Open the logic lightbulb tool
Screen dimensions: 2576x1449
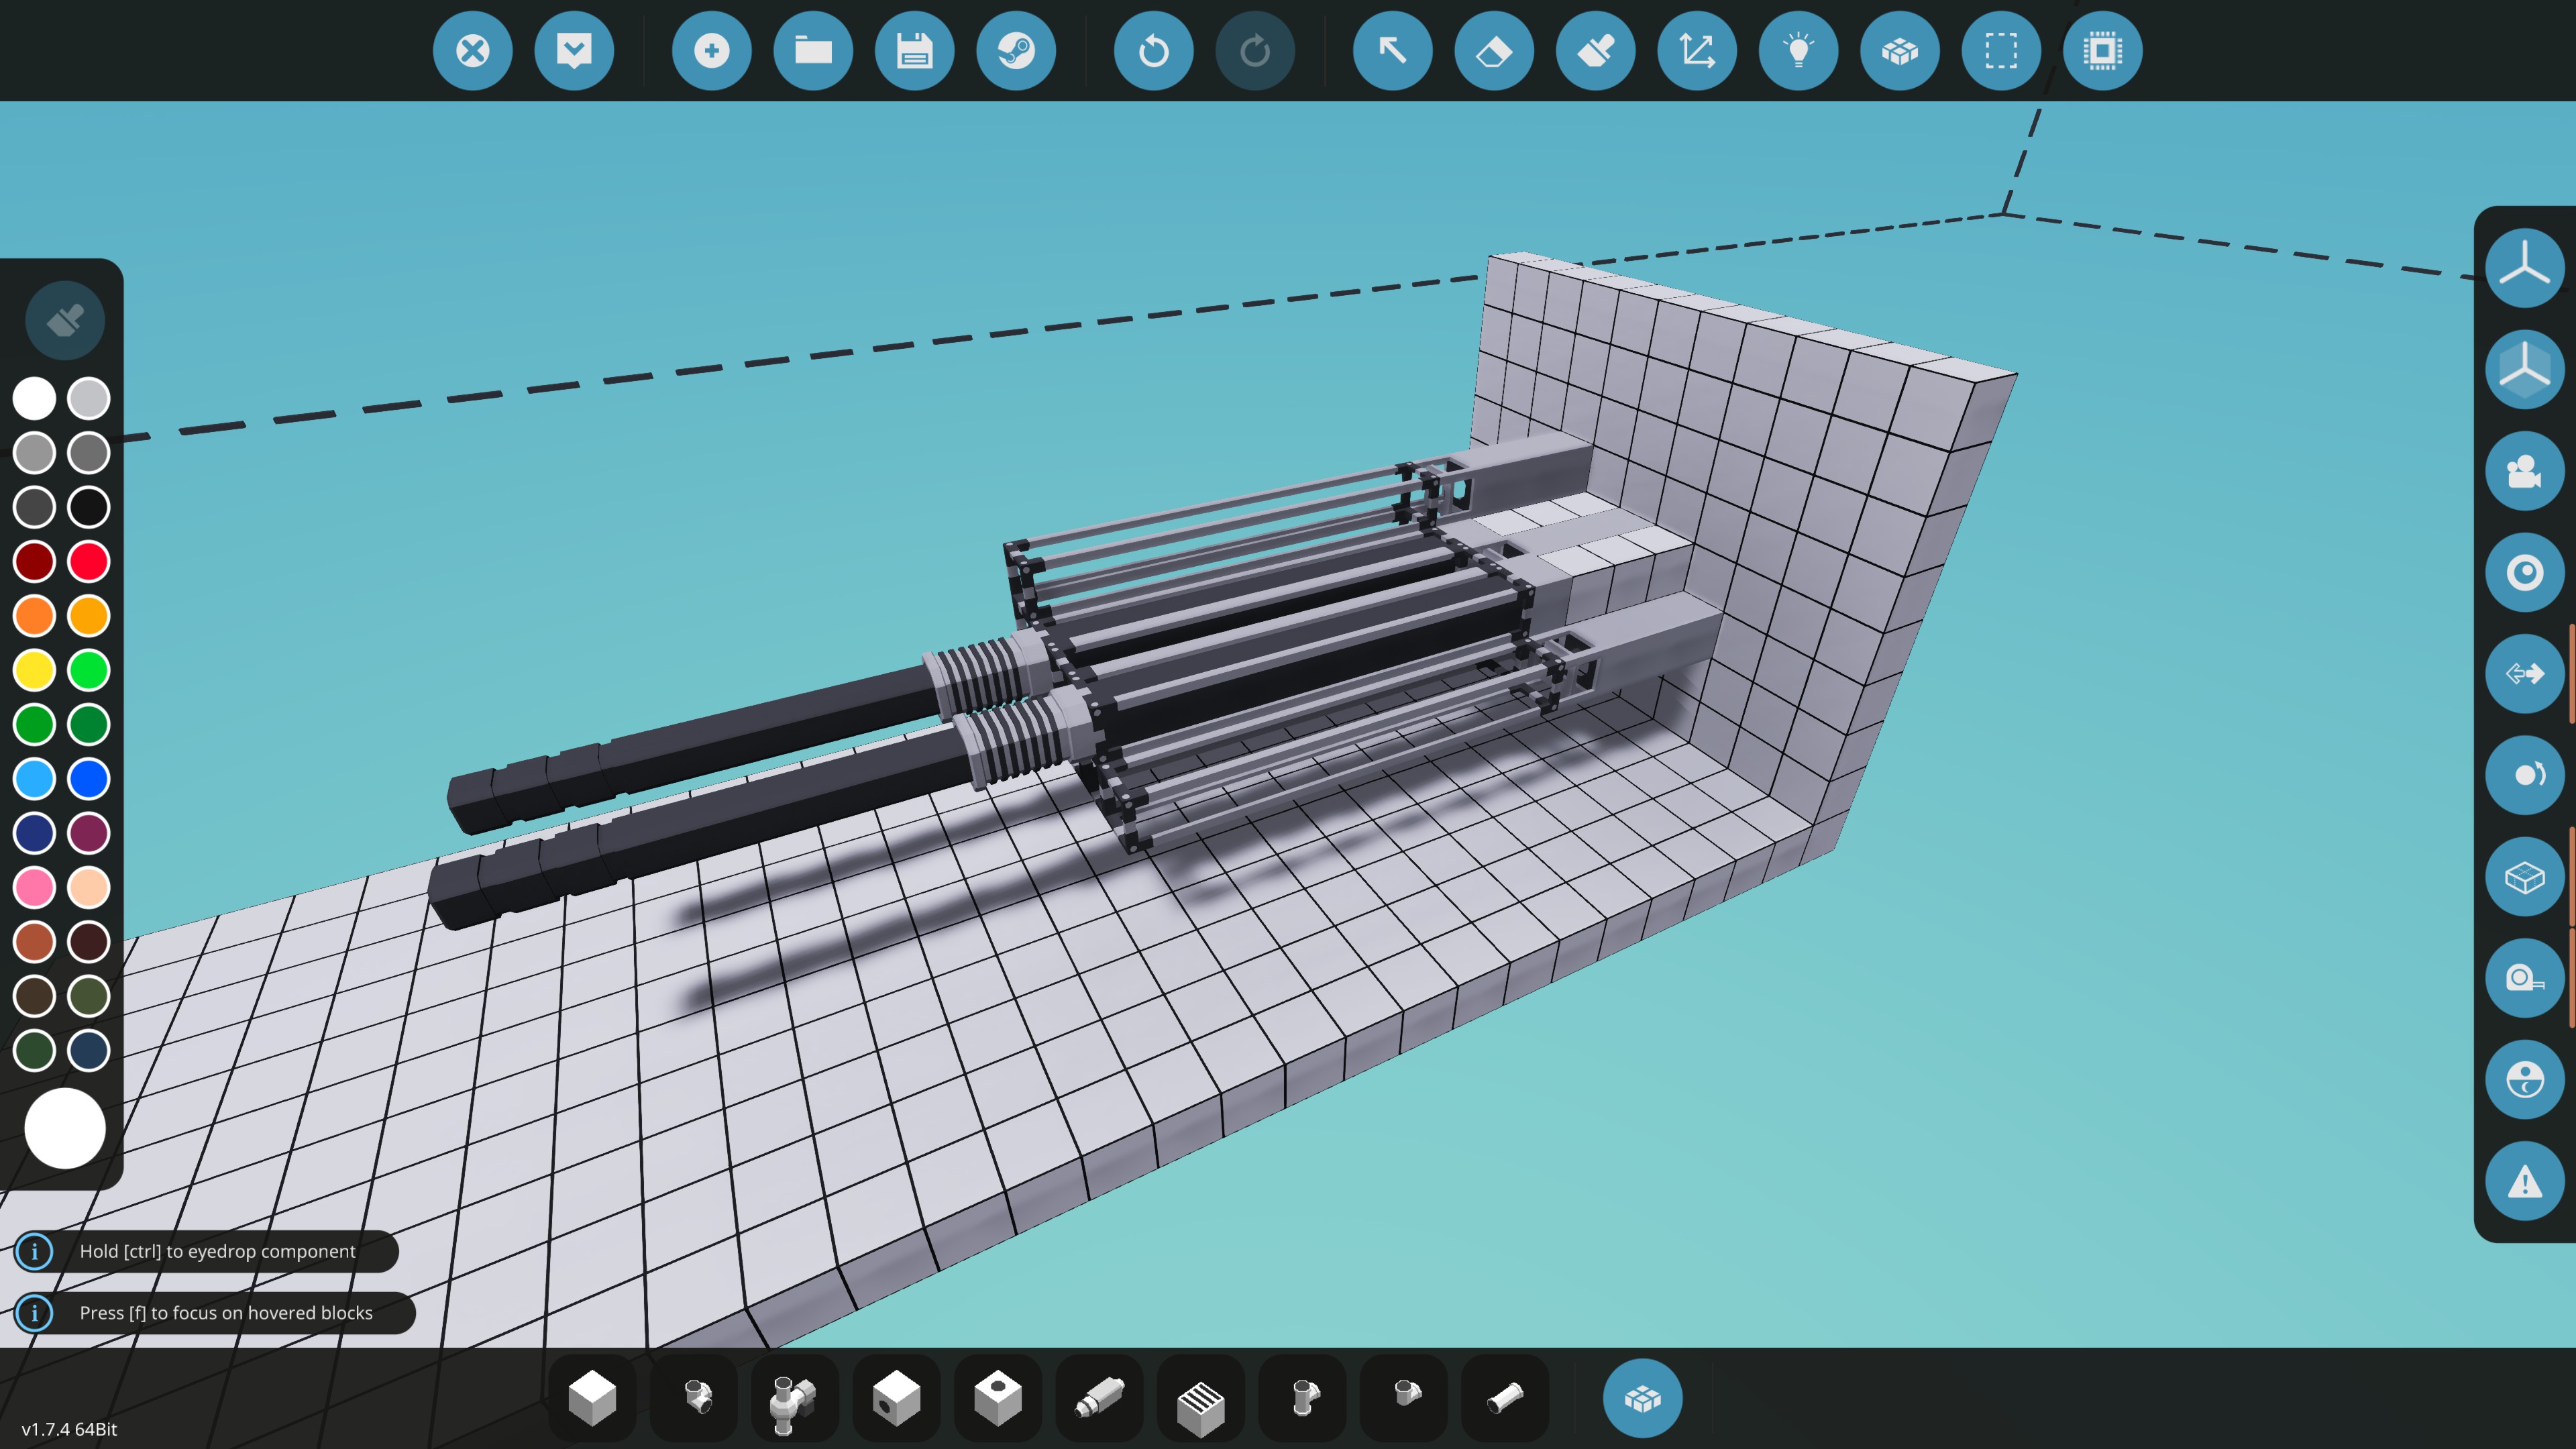click(1798, 50)
